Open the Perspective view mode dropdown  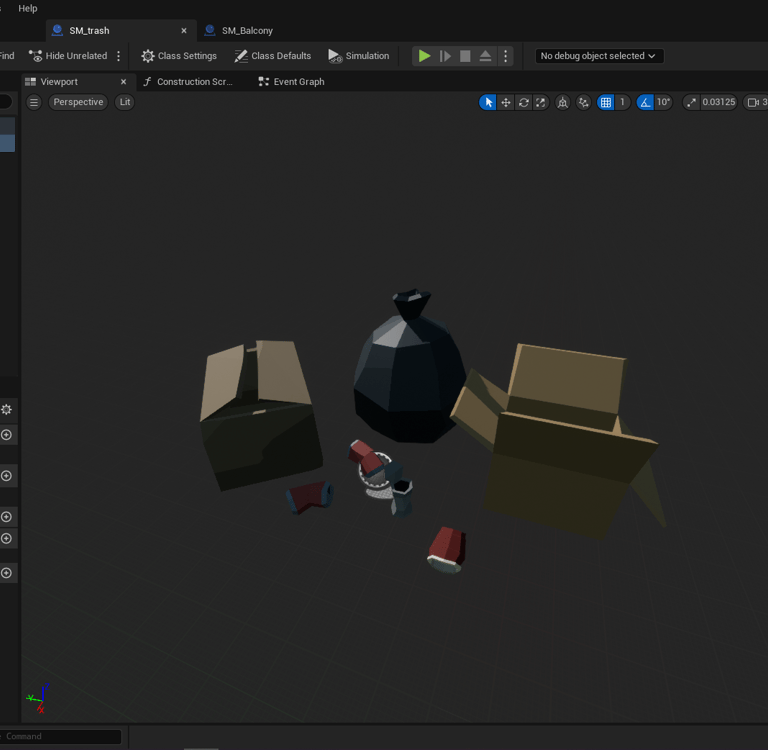click(78, 102)
